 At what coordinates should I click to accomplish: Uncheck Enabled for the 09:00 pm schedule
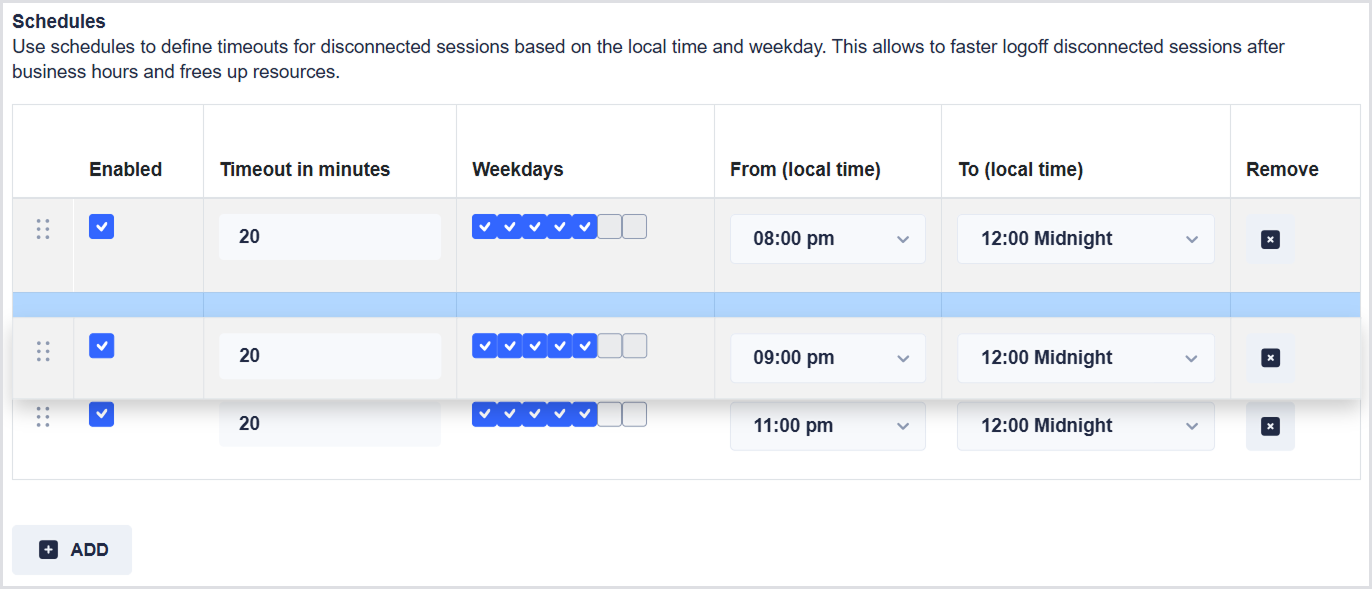[101, 346]
